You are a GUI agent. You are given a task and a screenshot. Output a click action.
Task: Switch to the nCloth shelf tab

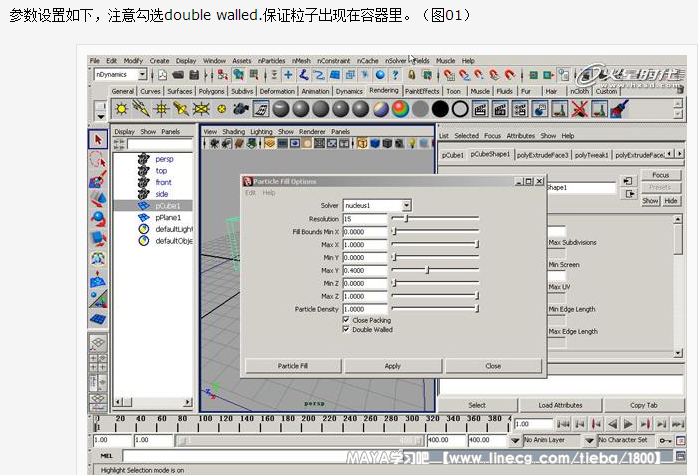click(580, 91)
